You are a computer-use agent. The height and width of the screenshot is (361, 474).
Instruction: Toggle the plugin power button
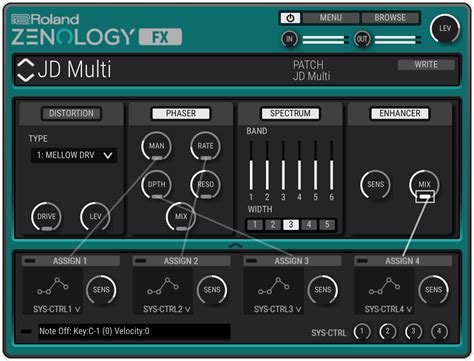[290, 18]
